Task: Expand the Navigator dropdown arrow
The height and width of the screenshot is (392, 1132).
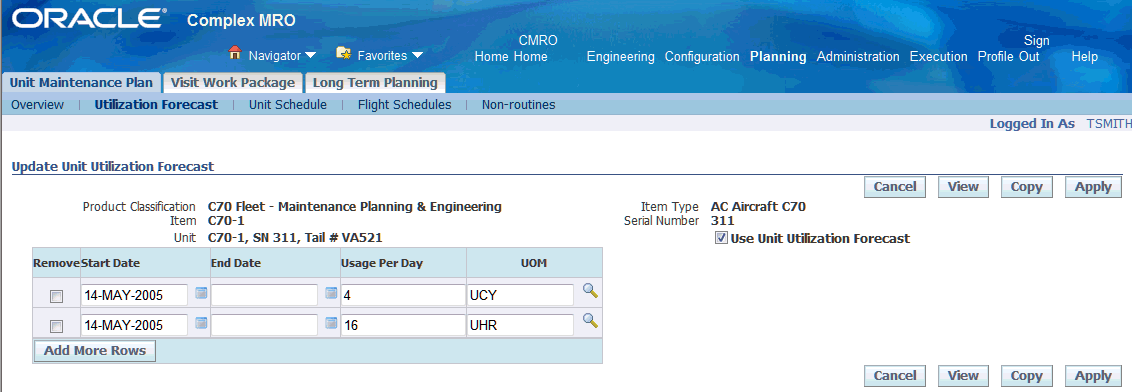Action: click(x=310, y=56)
